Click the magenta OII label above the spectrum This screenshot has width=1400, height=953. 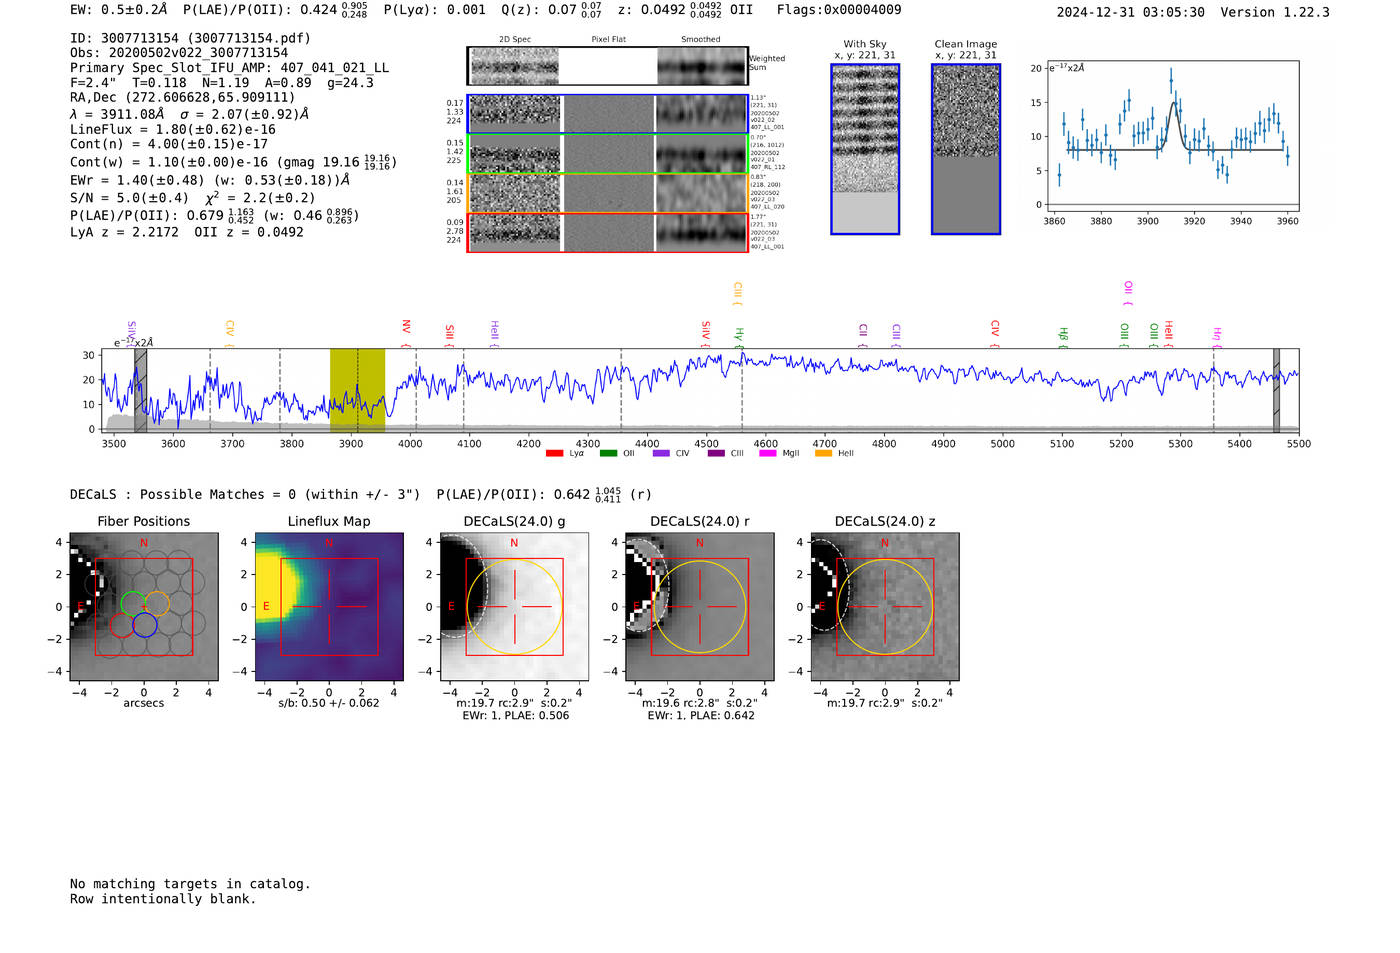1128,291
